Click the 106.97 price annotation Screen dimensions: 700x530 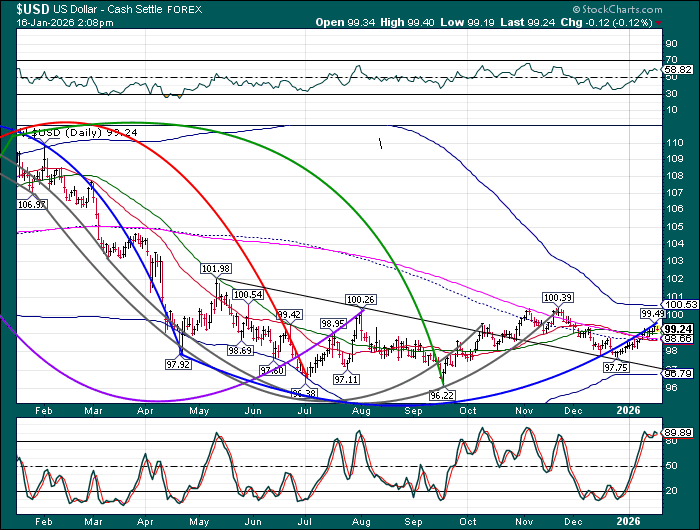[32, 204]
